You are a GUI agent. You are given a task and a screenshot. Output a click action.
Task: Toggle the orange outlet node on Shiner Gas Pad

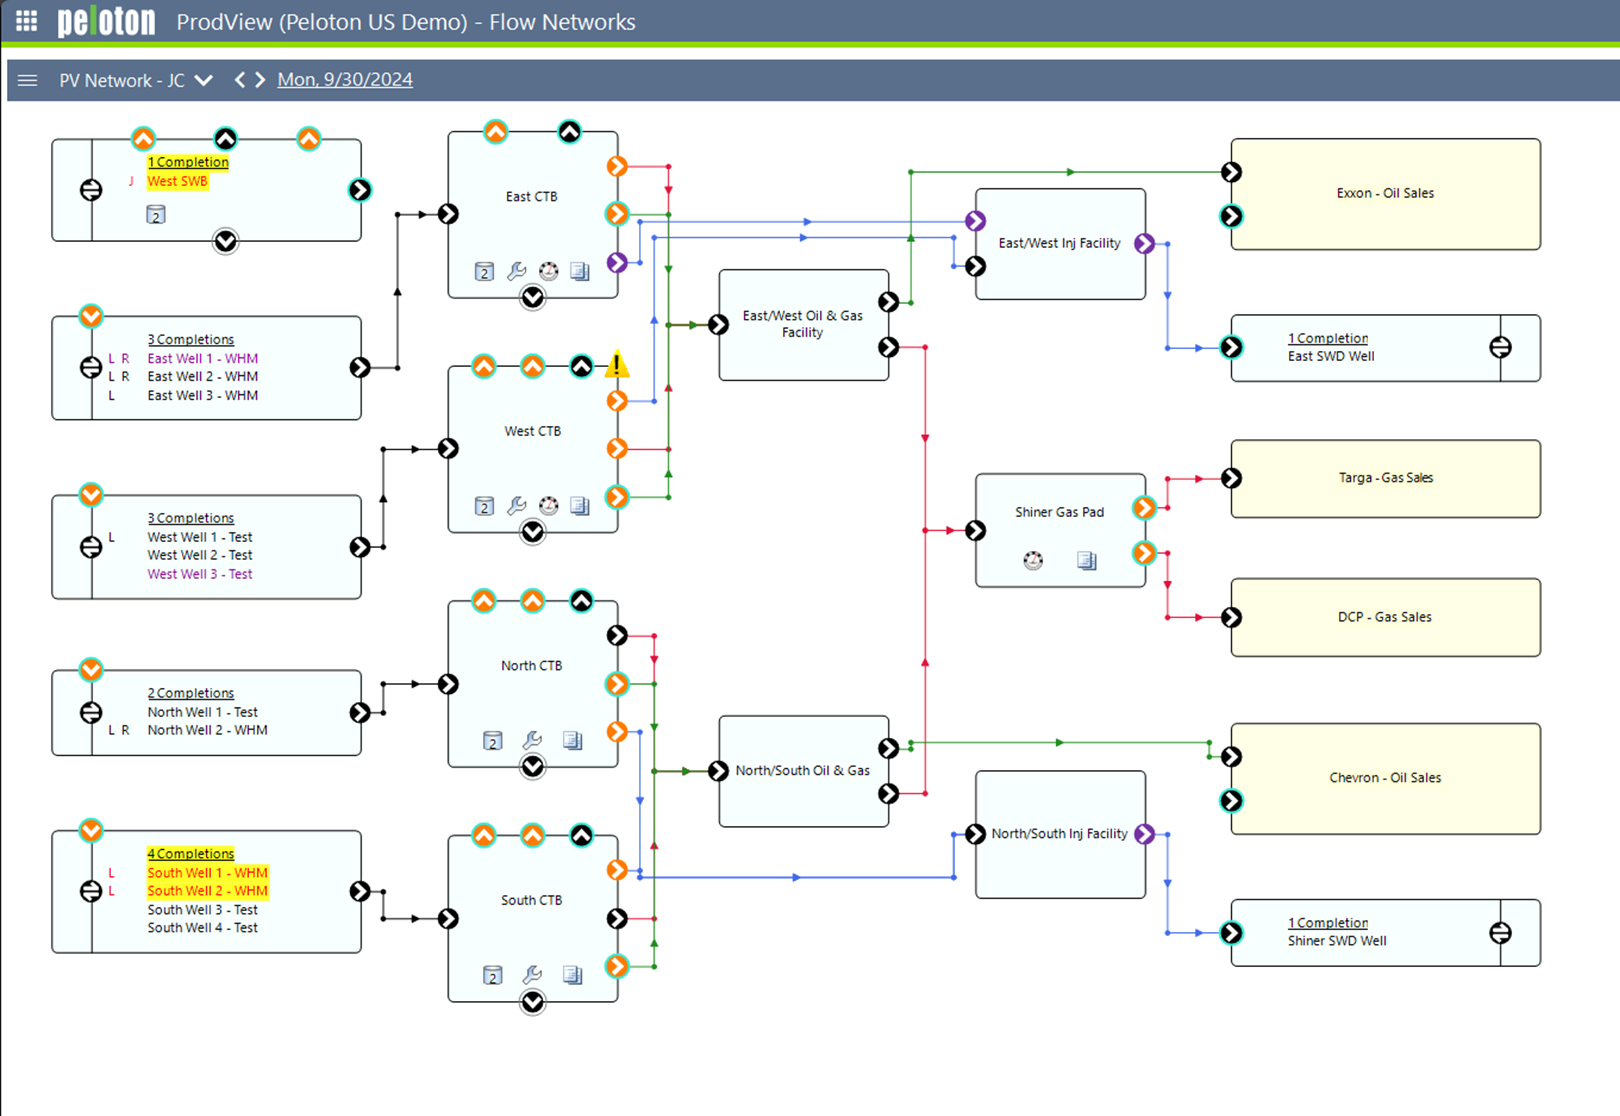coord(1144,508)
